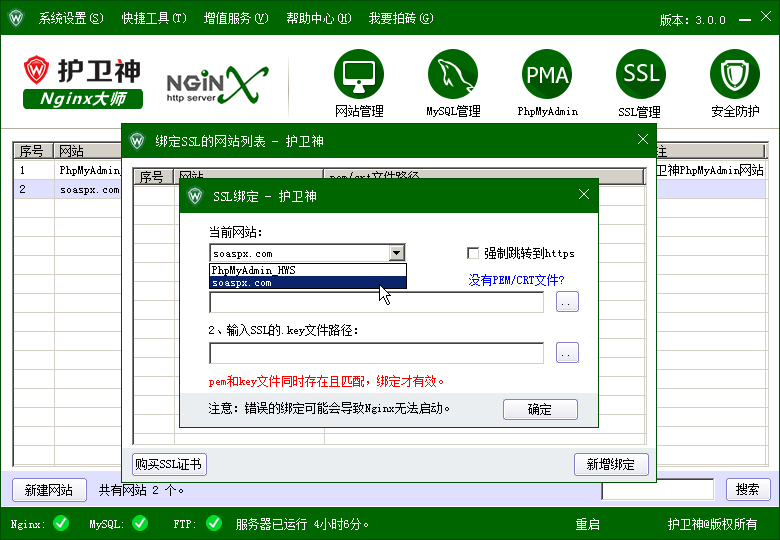
Task: Click the 新增绑定 button
Action: pyautogui.click(x=611, y=464)
